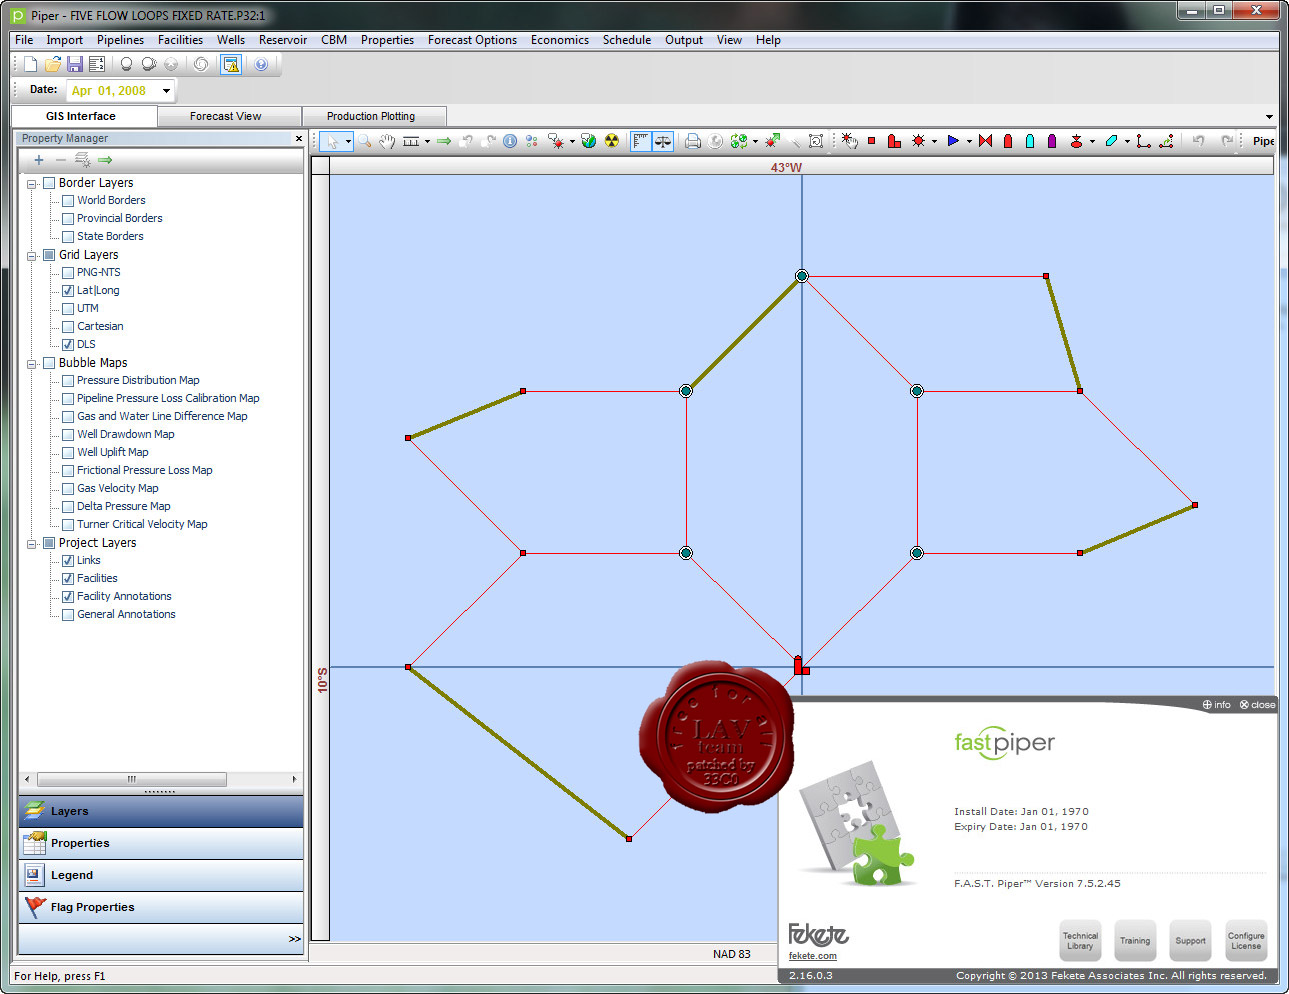Open the Forecast Options menu
Screen dimensions: 1289x994
coord(472,40)
